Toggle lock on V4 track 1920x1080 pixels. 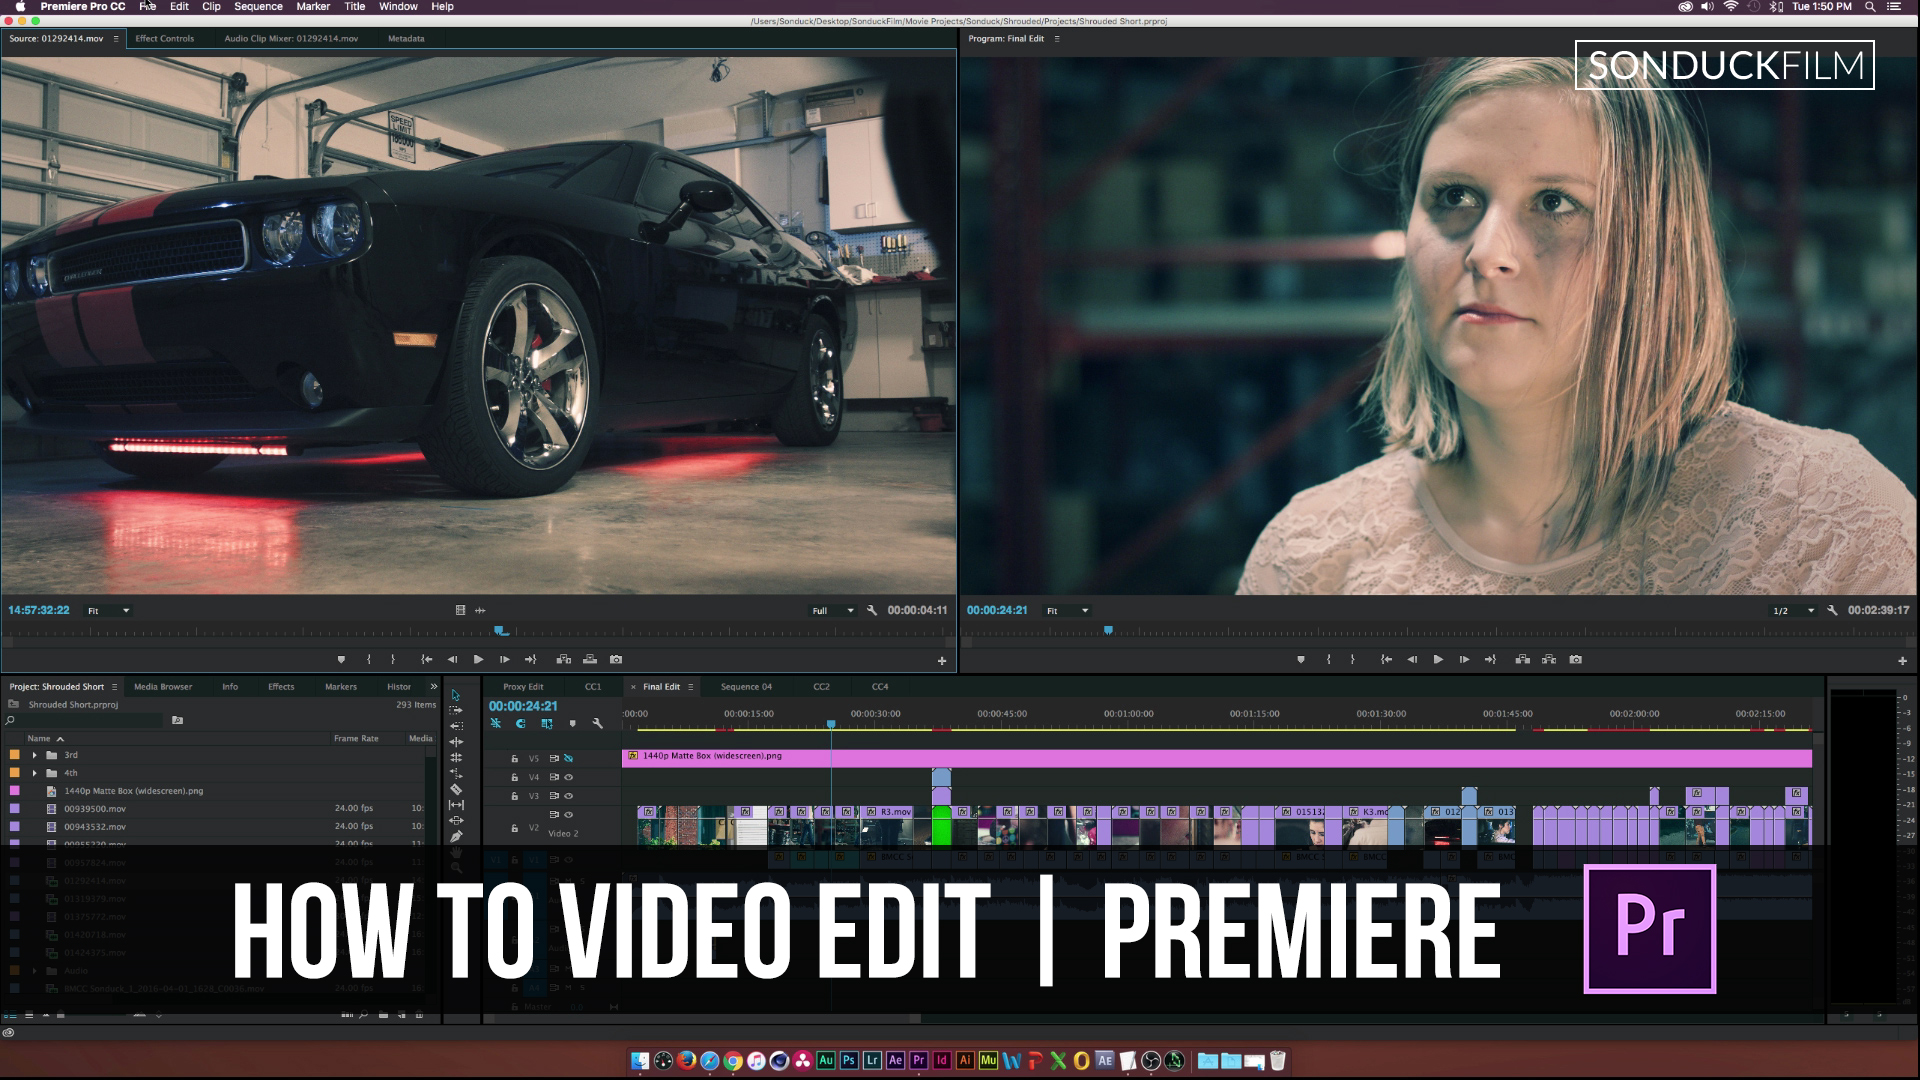515,778
